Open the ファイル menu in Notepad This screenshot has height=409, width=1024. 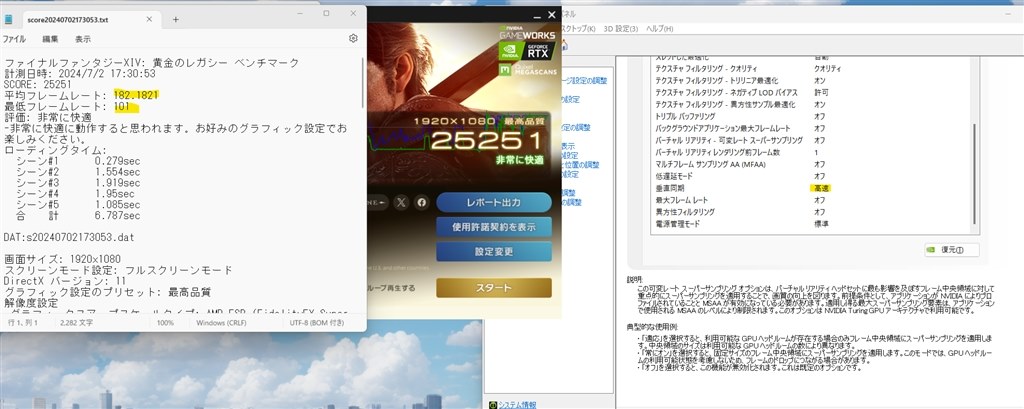pos(14,39)
